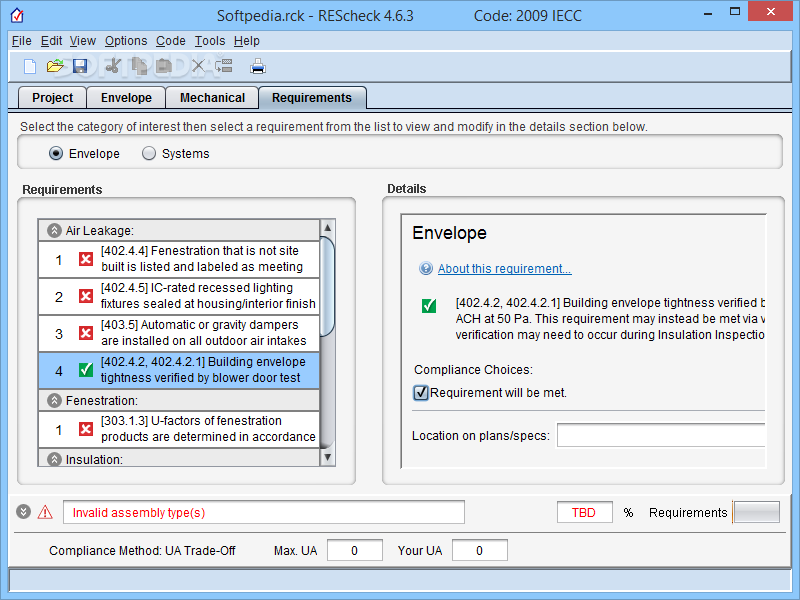Select requirement [402.4.4] Fenestration not site built

[179, 259]
